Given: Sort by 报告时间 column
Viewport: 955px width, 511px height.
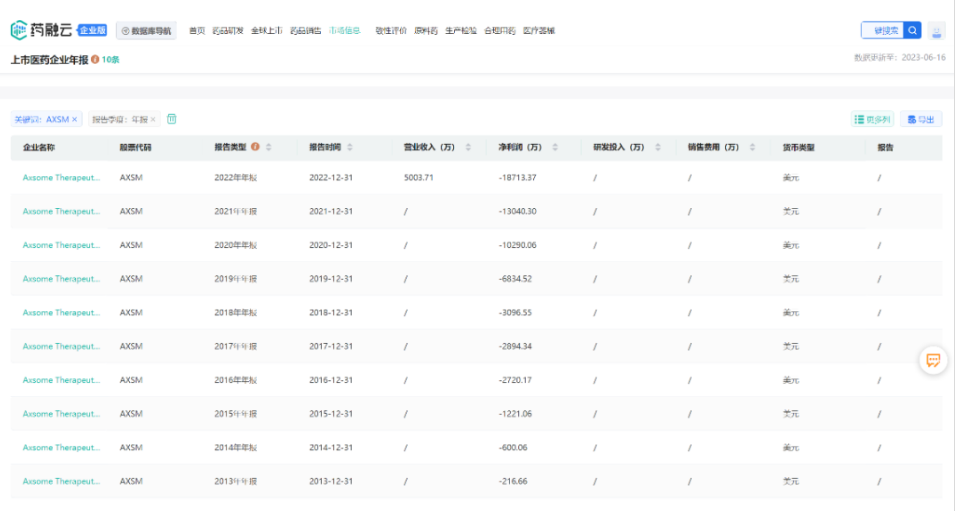Looking at the screenshot, I should (349, 147).
